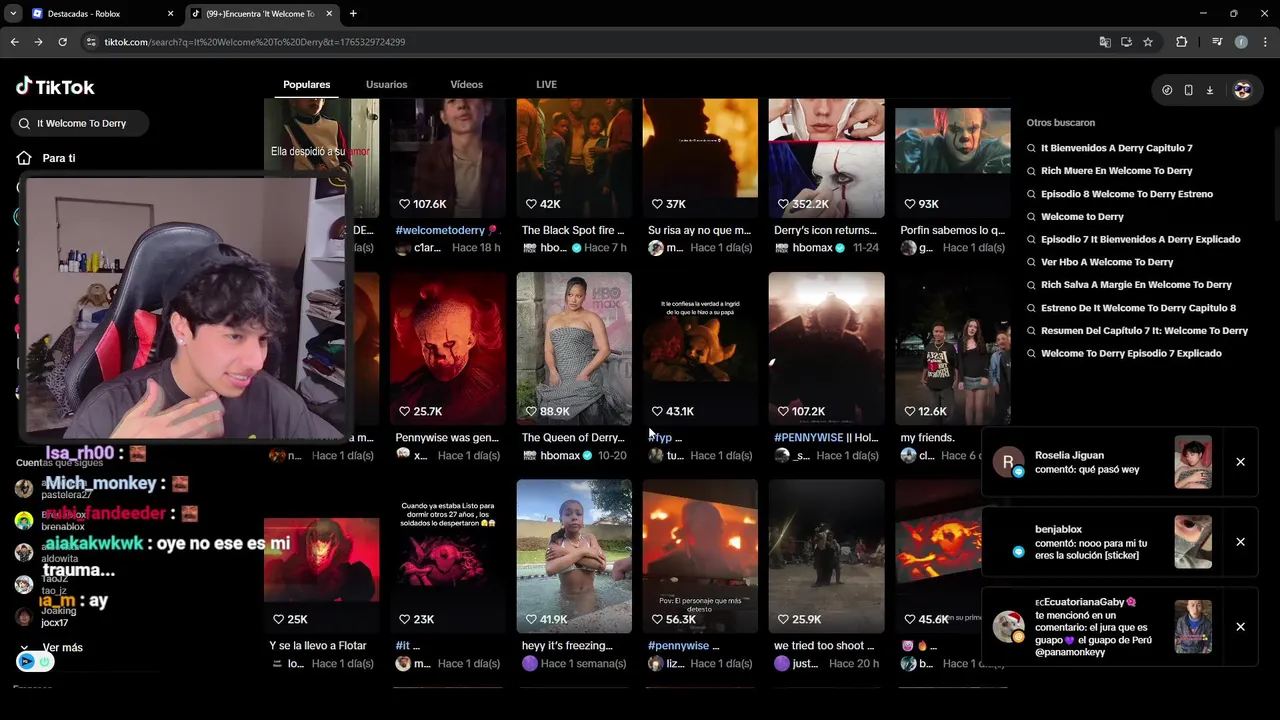Click the heart icon showing 352.2K likes
This screenshot has height=720, width=1280.
pyautogui.click(x=782, y=204)
